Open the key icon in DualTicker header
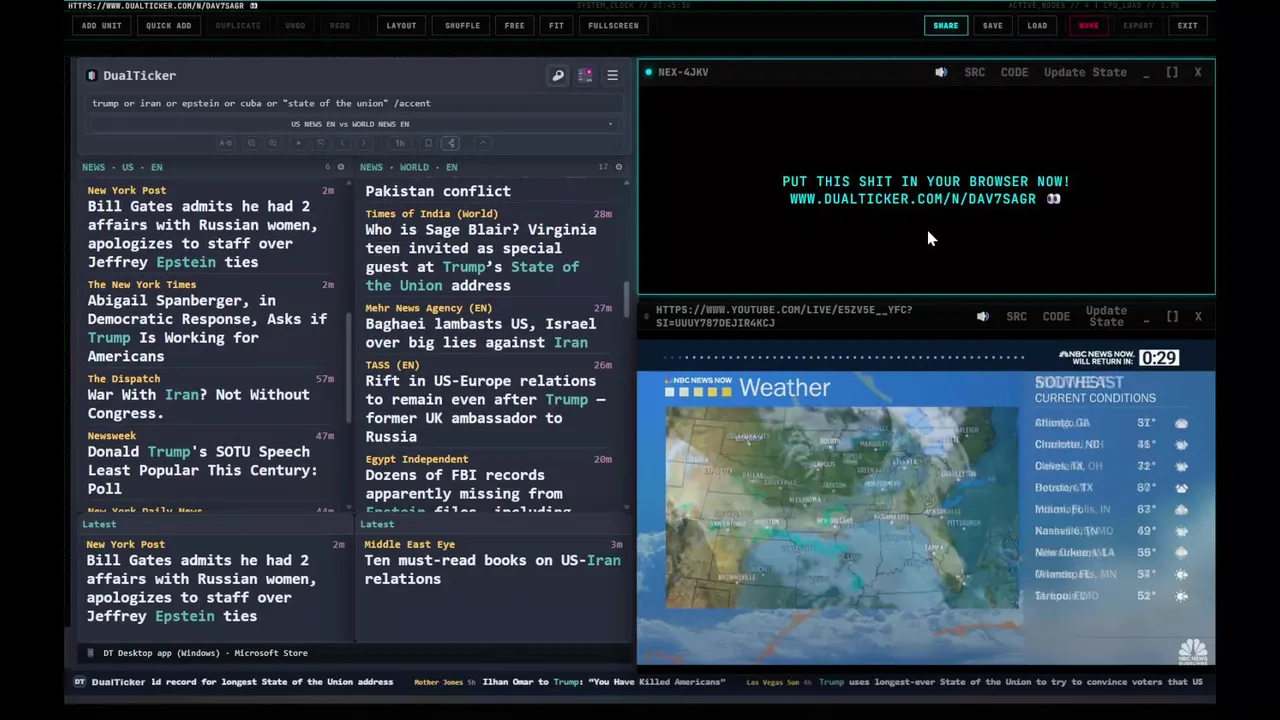The height and width of the screenshot is (720, 1280). coord(558,75)
